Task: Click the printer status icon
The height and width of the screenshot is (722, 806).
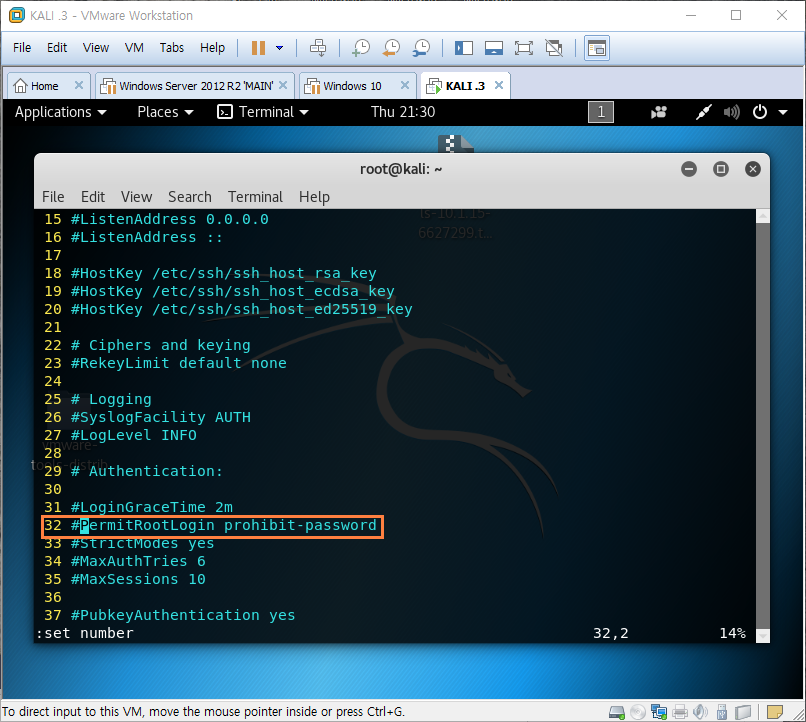Action: click(x=680, y=712)
